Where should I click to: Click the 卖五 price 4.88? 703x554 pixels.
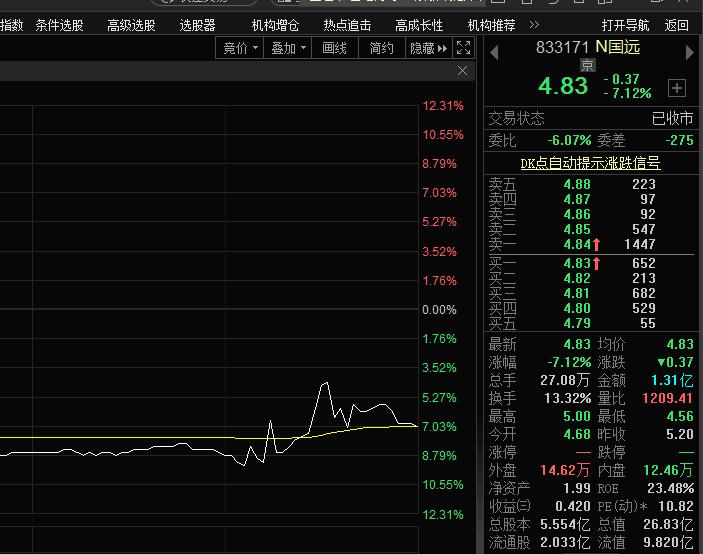coord(577,184)
